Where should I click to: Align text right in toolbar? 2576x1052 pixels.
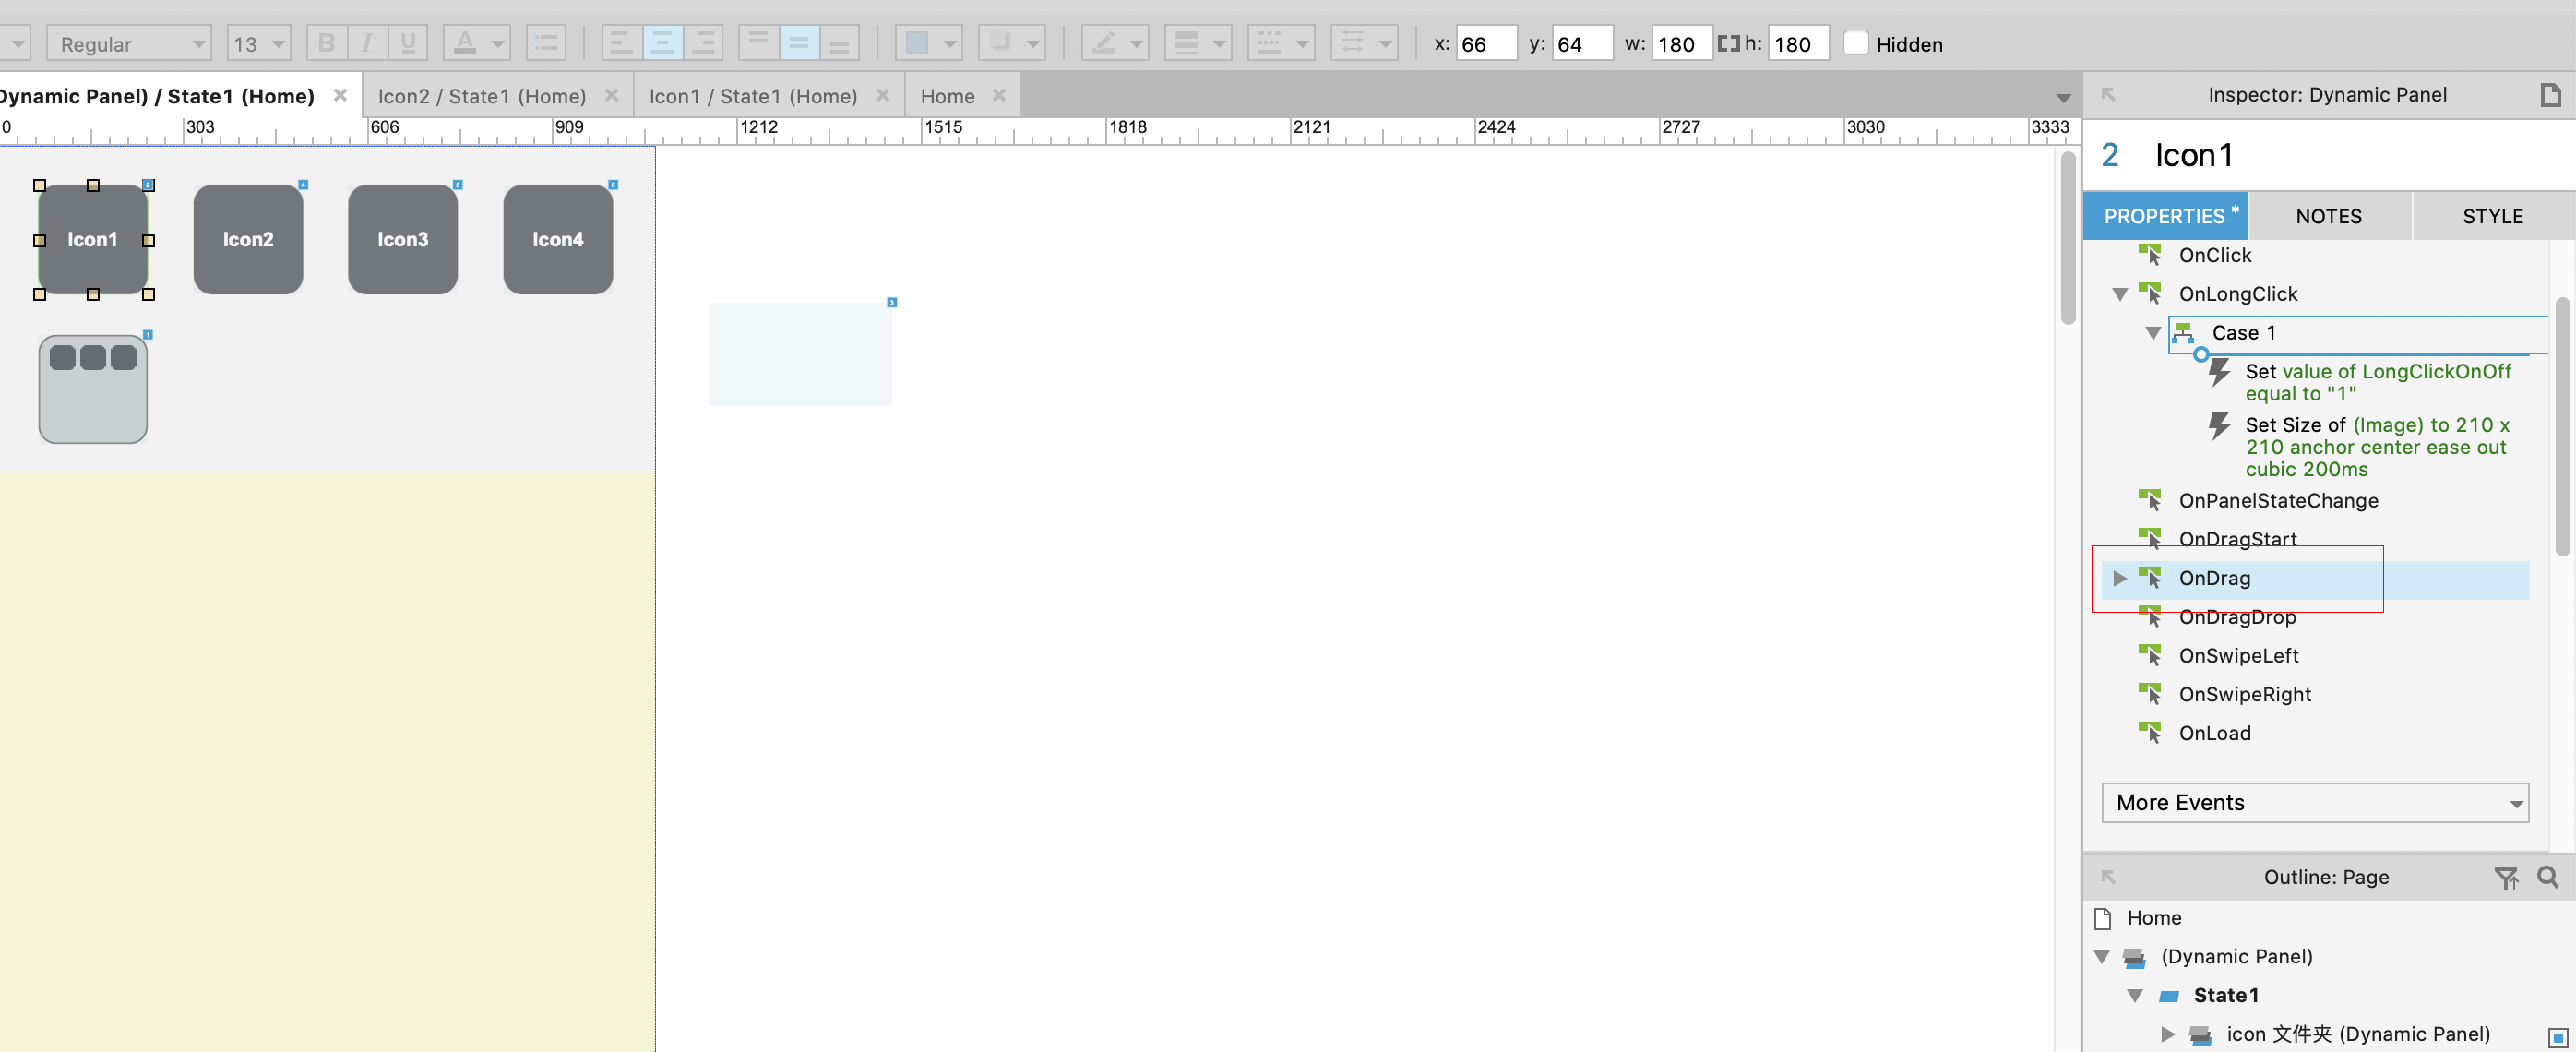(x=703, y=43)
